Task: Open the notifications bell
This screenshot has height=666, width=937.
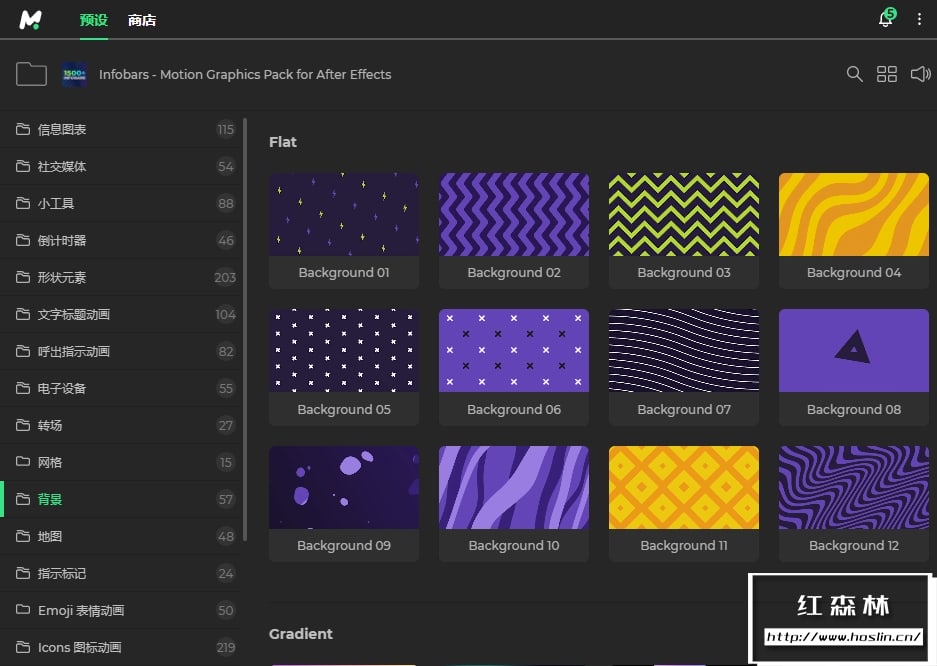Action: coord(886,19)
